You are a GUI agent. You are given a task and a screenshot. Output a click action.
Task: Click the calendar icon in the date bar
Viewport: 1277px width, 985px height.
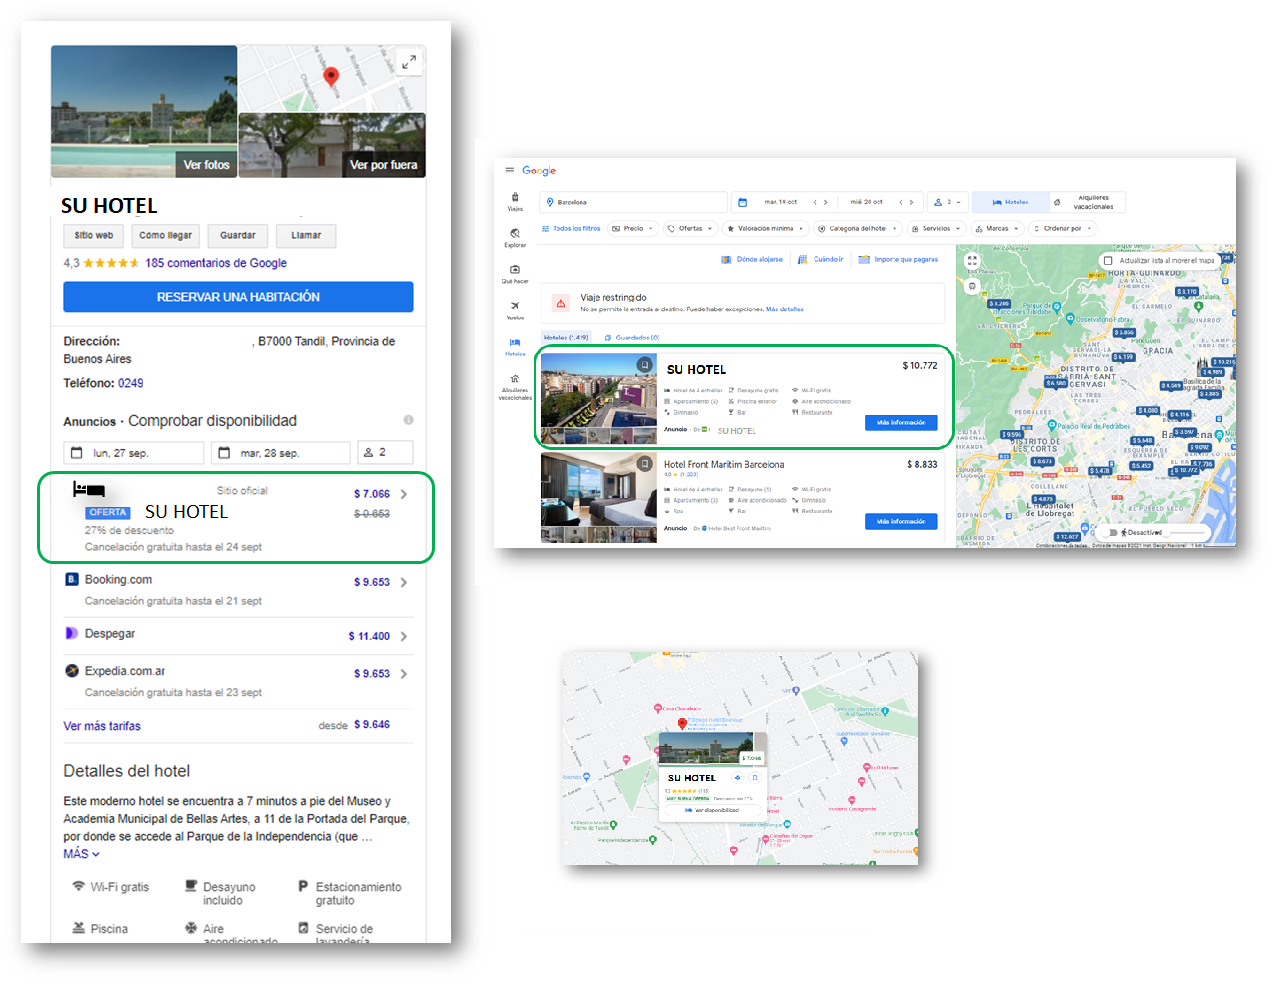point(743,202)
